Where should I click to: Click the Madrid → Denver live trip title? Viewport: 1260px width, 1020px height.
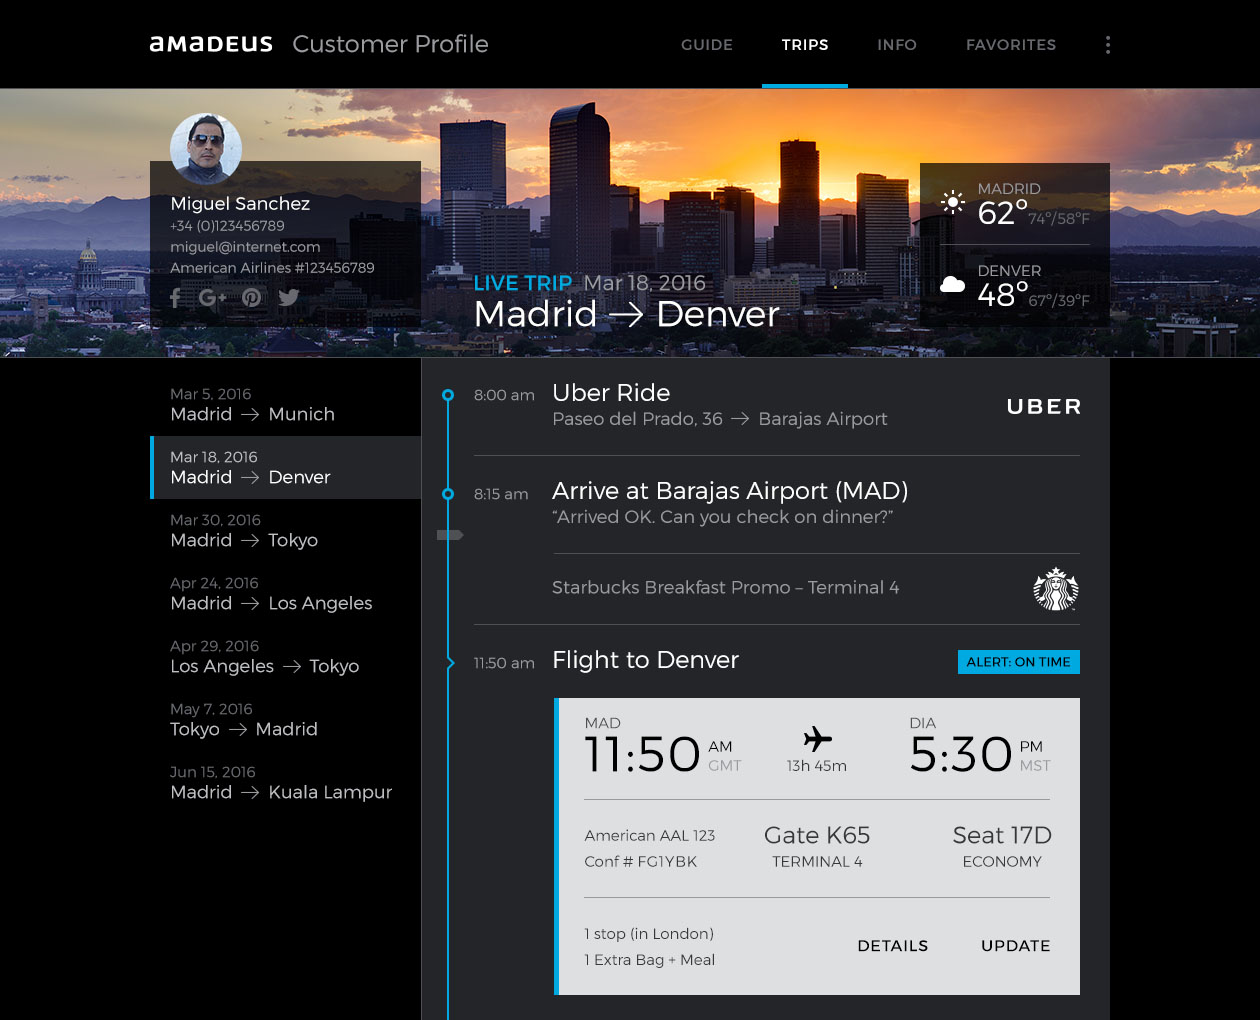coord(626,314)
